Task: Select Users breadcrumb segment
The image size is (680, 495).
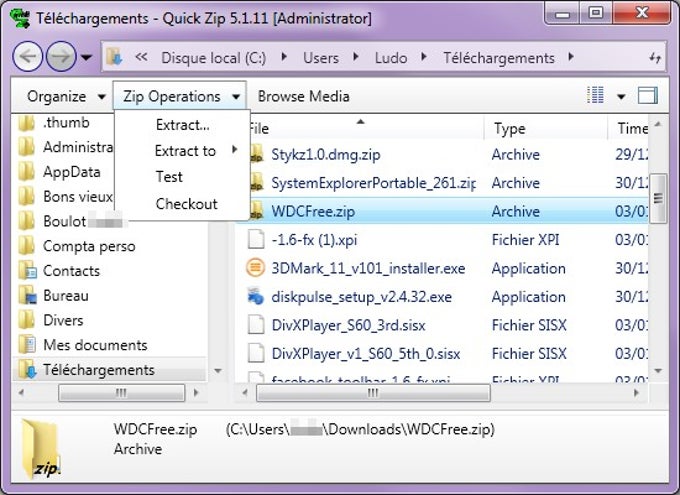Action: click(321, 58)
